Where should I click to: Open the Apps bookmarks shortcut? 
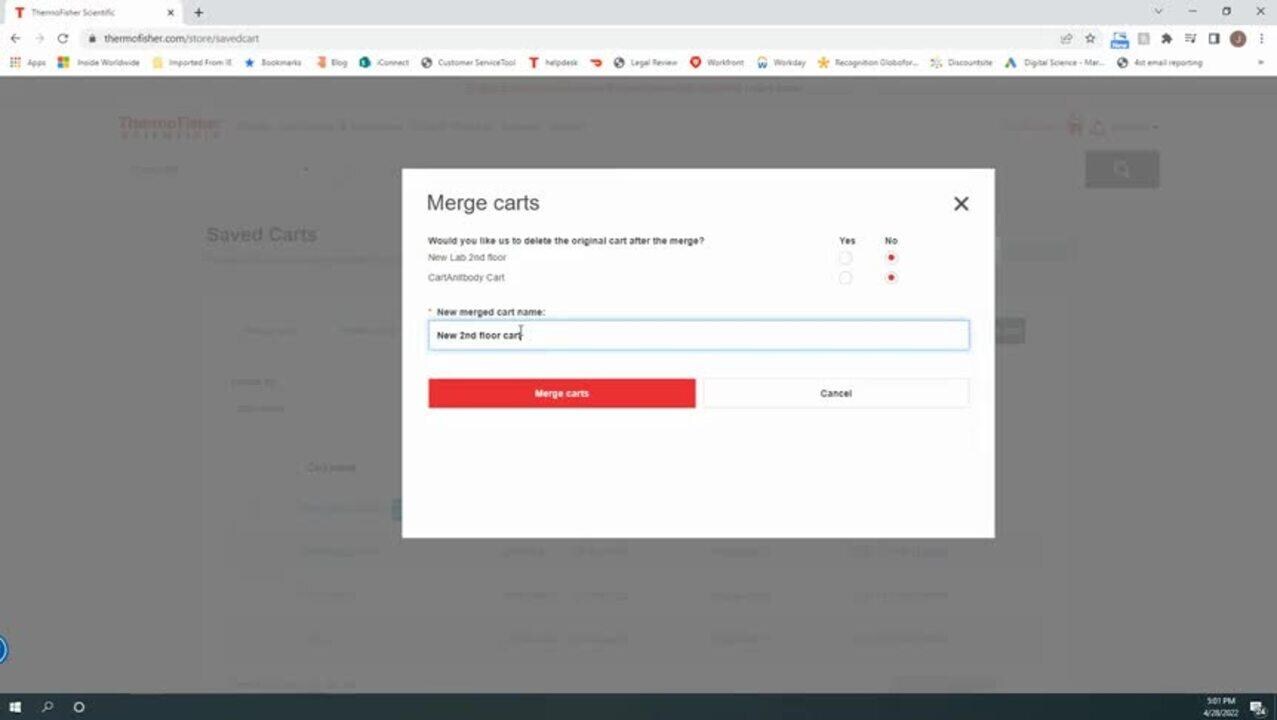[x=28, y=62]
